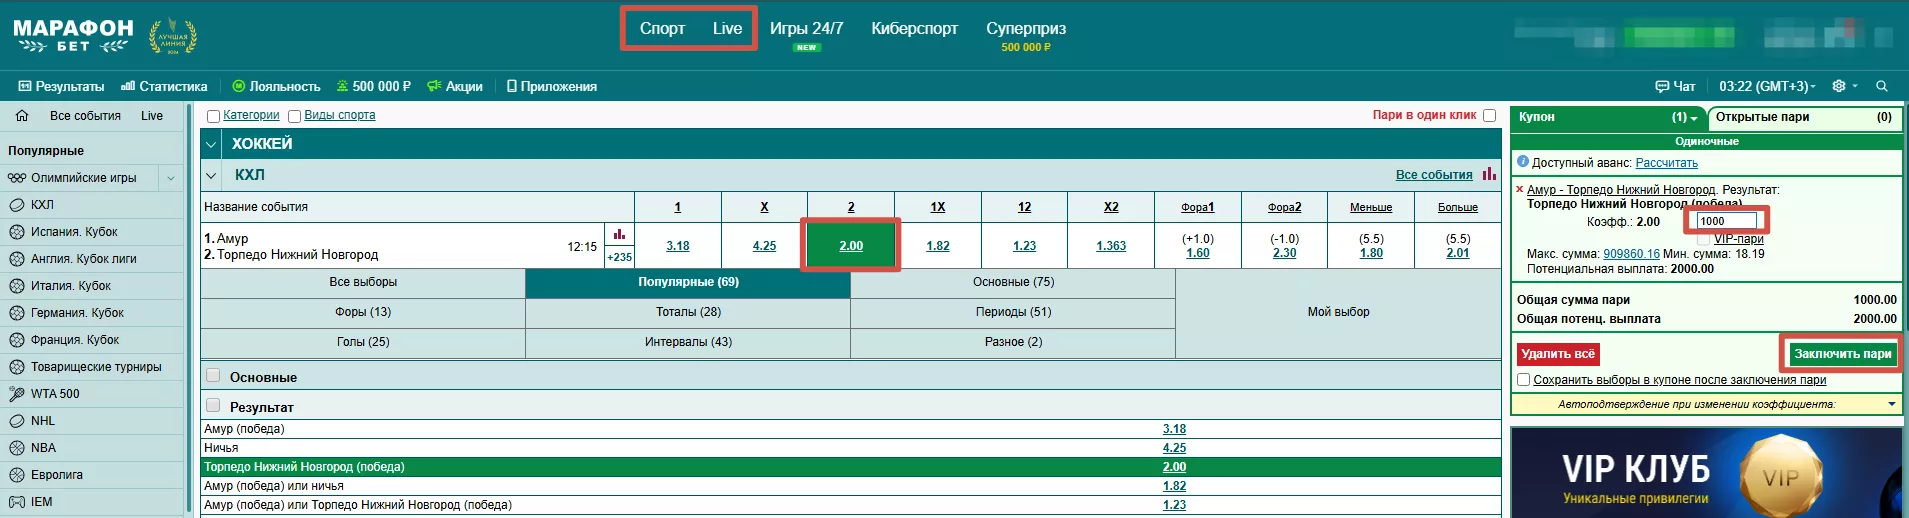Select the Тоталы (28) market tab
Screen dimensions: 1909x518
coord(688,312)
